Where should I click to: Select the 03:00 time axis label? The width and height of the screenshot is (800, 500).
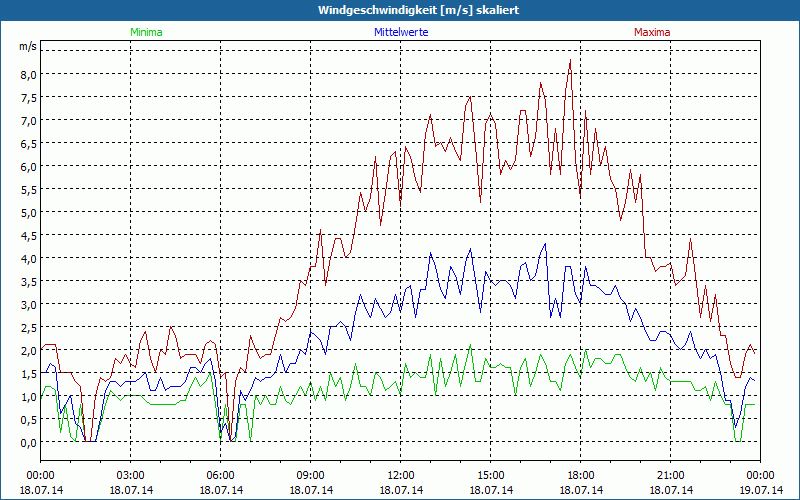[131, 475]
